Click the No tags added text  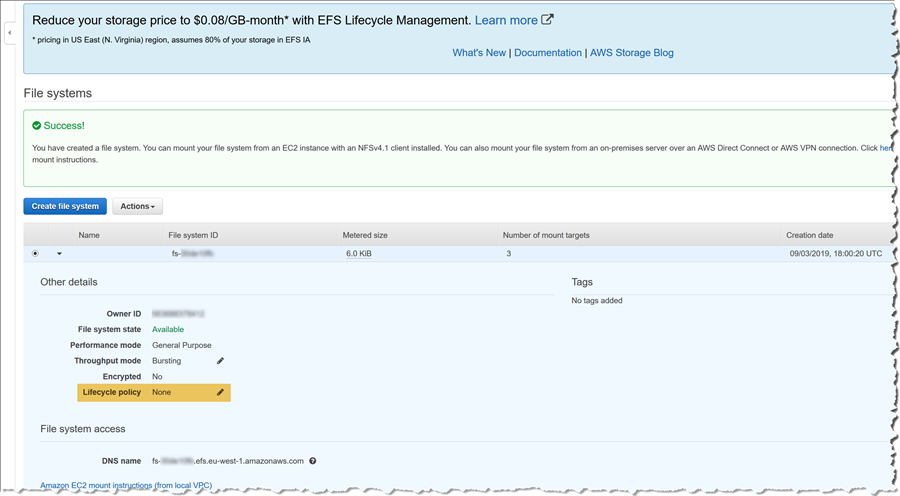click(597, 300)
